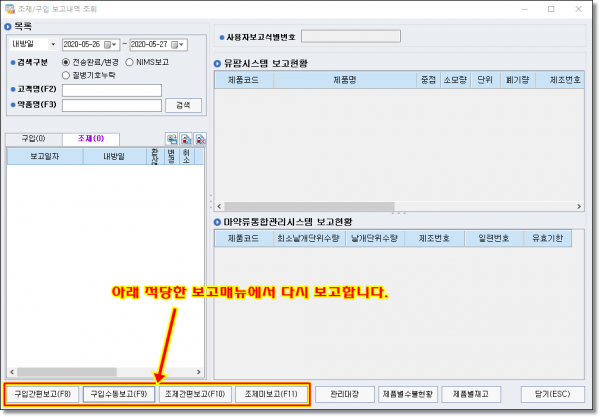600x417 pixels.
Task: Click the app icon in the title bar
Action: click(x=9, y=7)
